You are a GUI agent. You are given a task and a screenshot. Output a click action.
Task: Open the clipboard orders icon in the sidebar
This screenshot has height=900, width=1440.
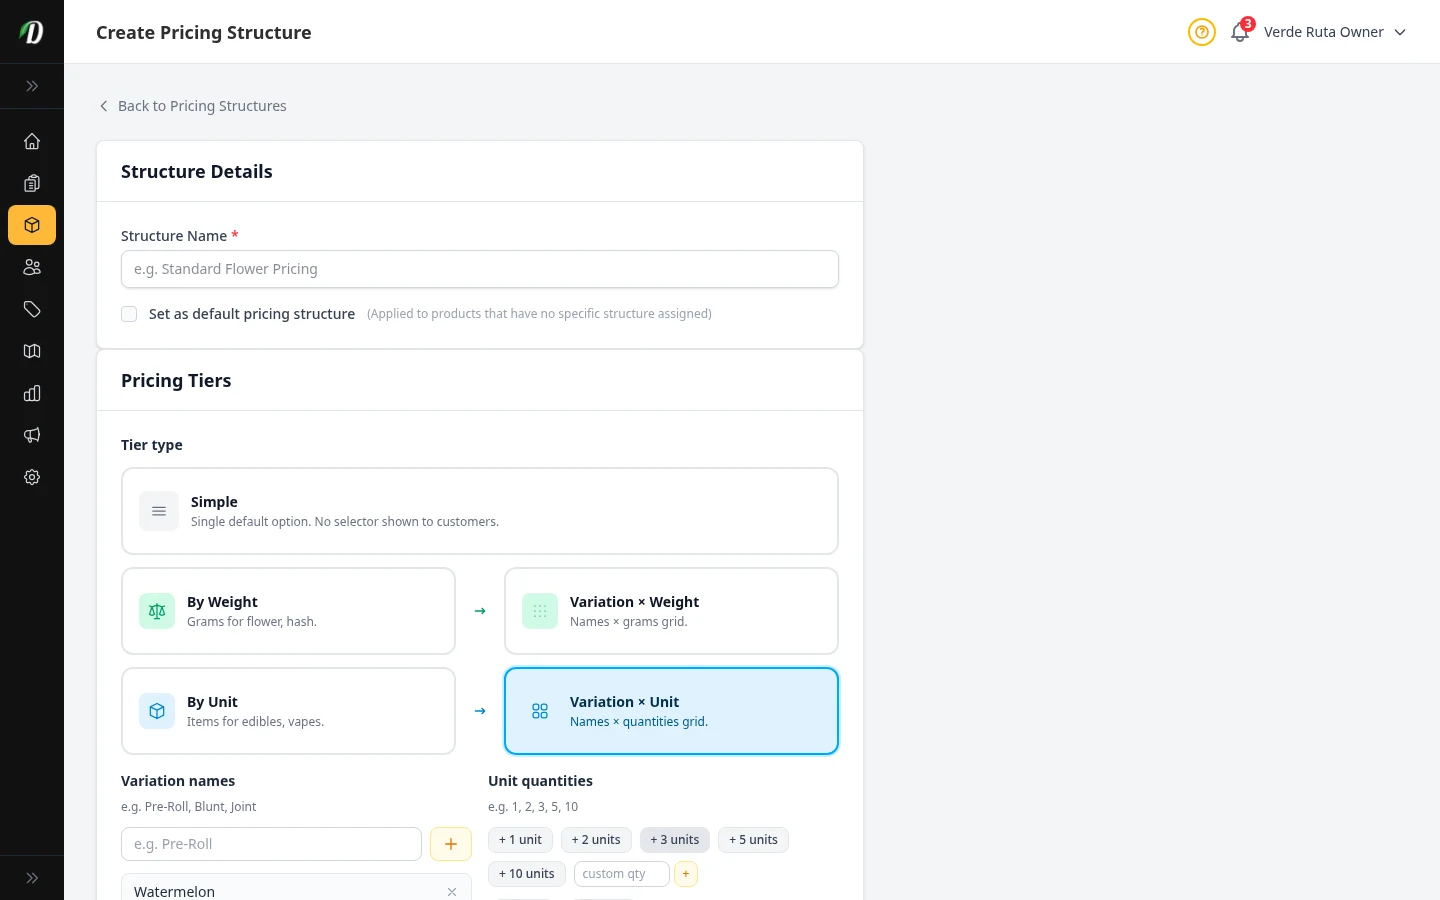point(32,183)
